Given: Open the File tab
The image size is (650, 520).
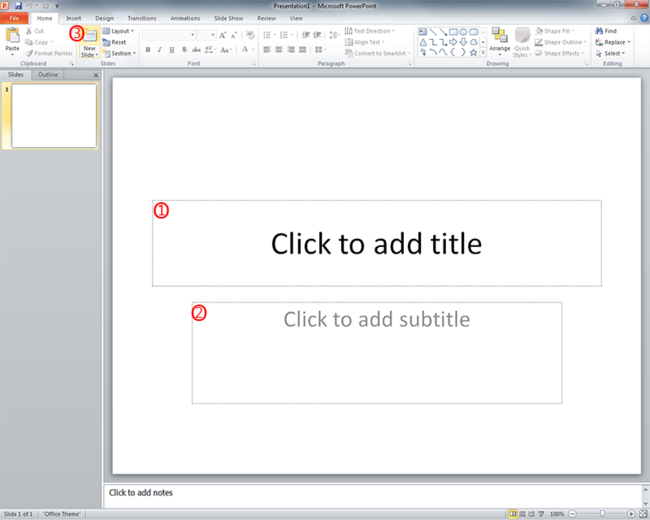Looking at the screenshot, I should (15, 18).
